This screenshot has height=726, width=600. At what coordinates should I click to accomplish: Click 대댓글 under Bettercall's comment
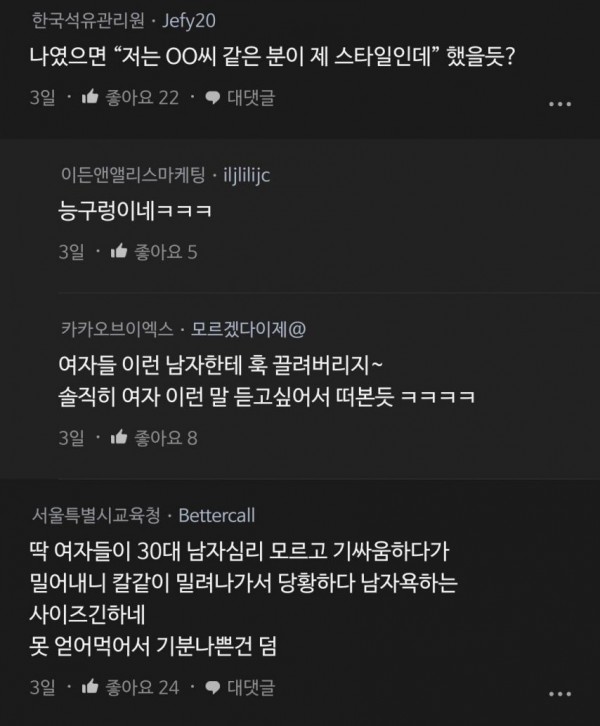tap(251, 688)
